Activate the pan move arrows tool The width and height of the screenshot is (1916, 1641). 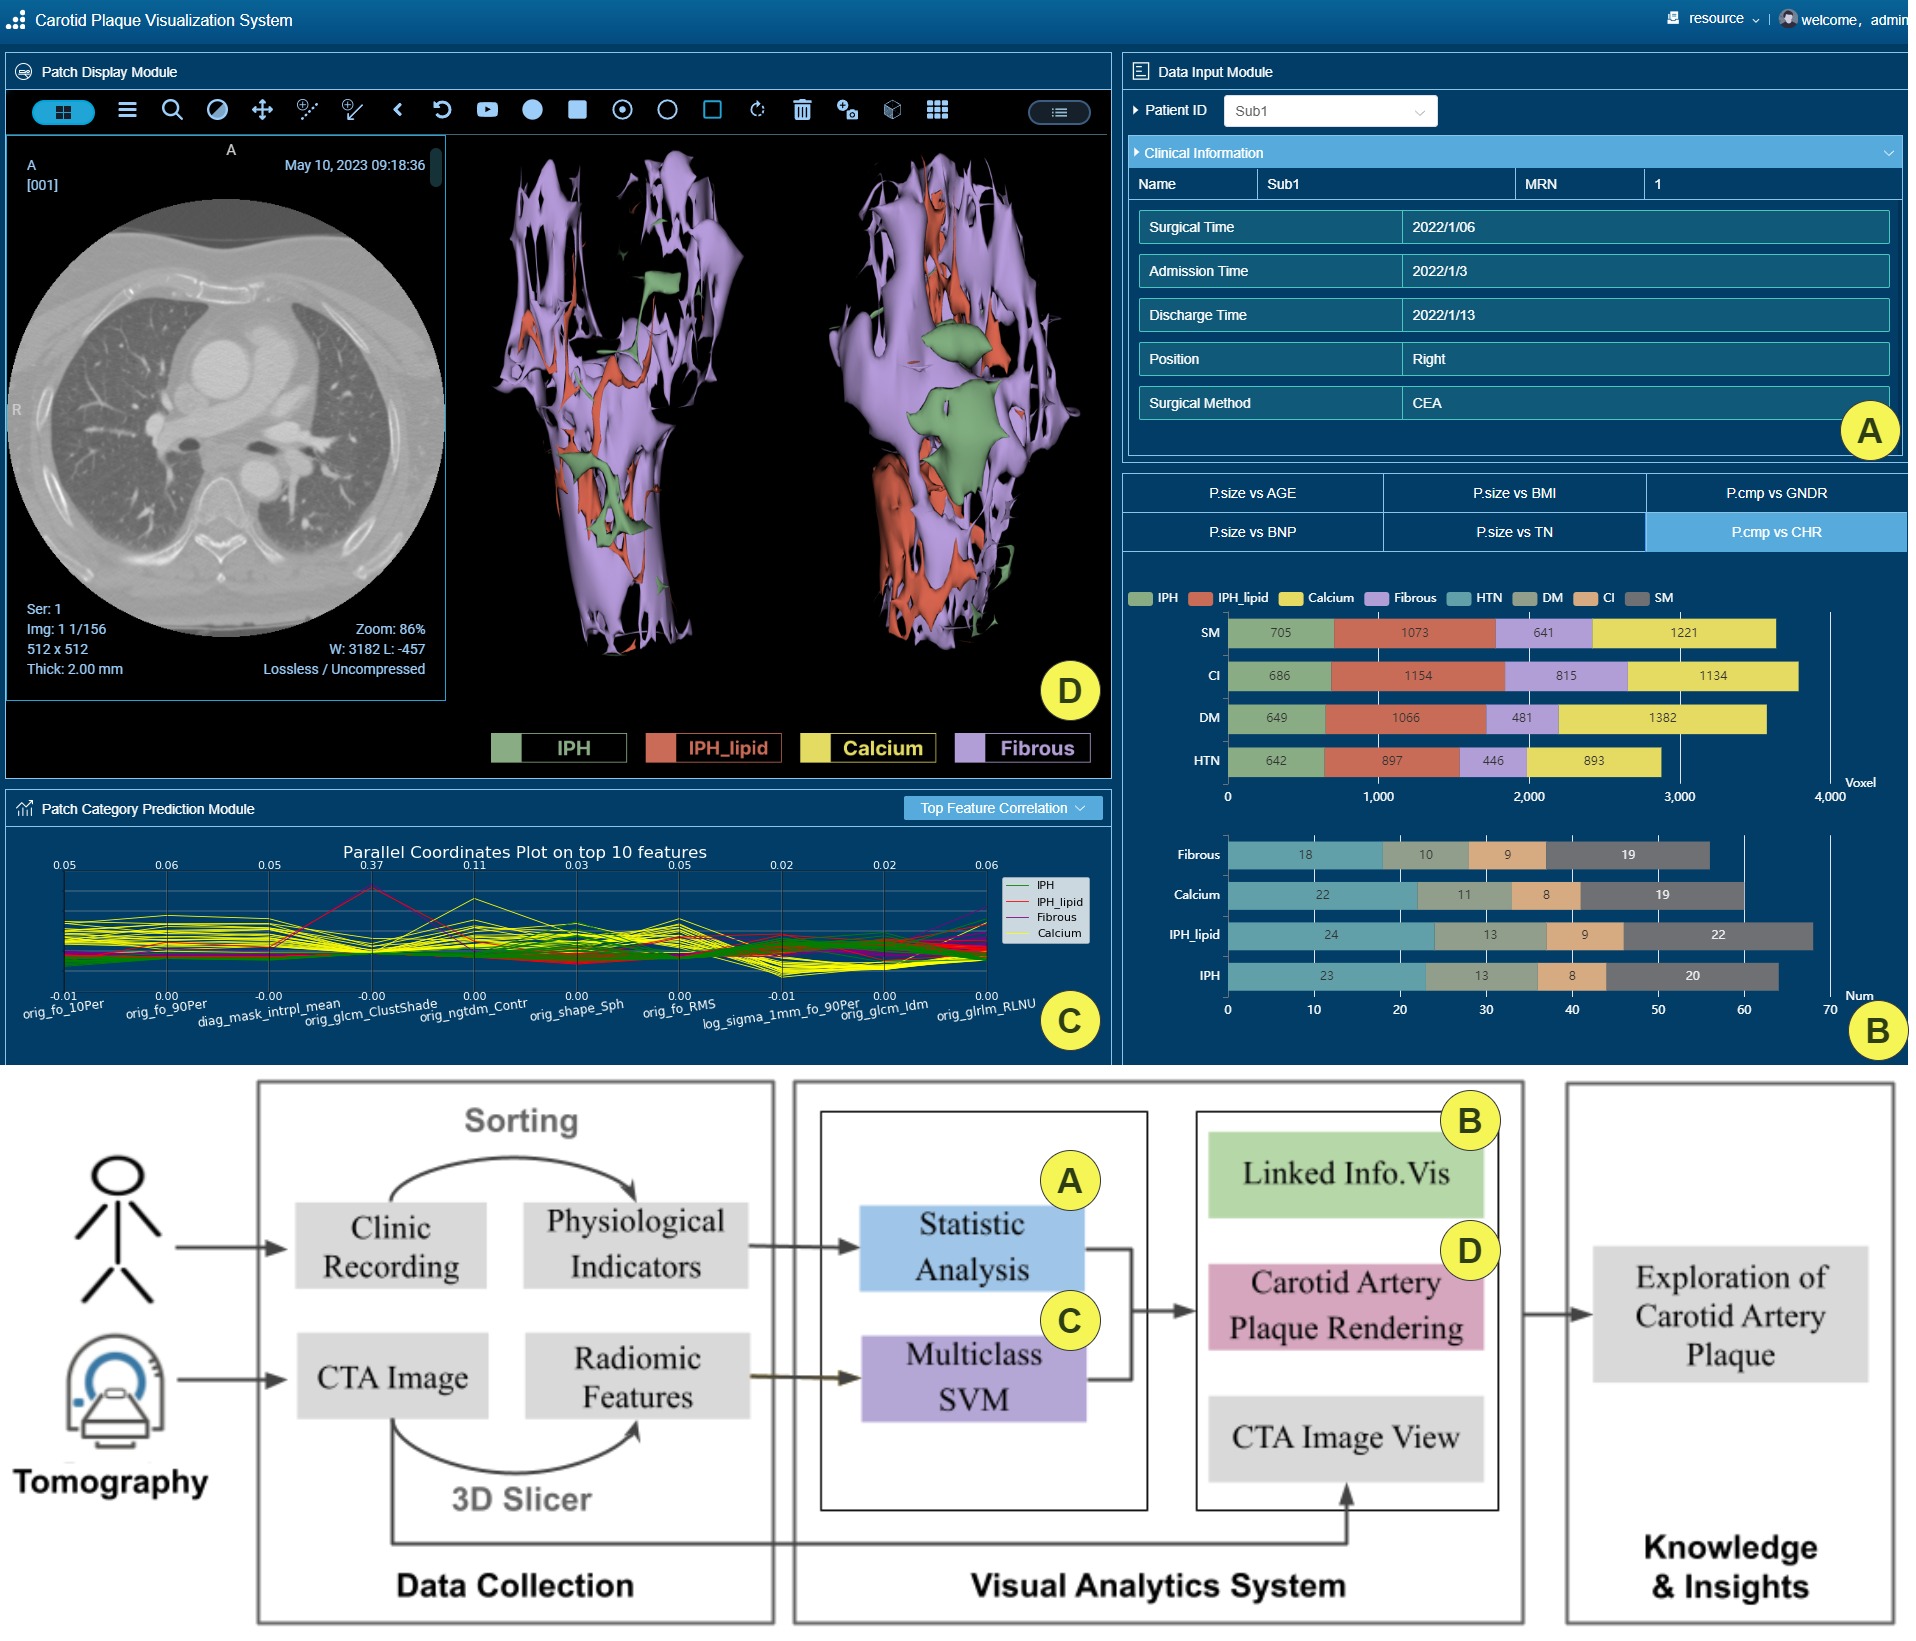(x=262, y=110)
